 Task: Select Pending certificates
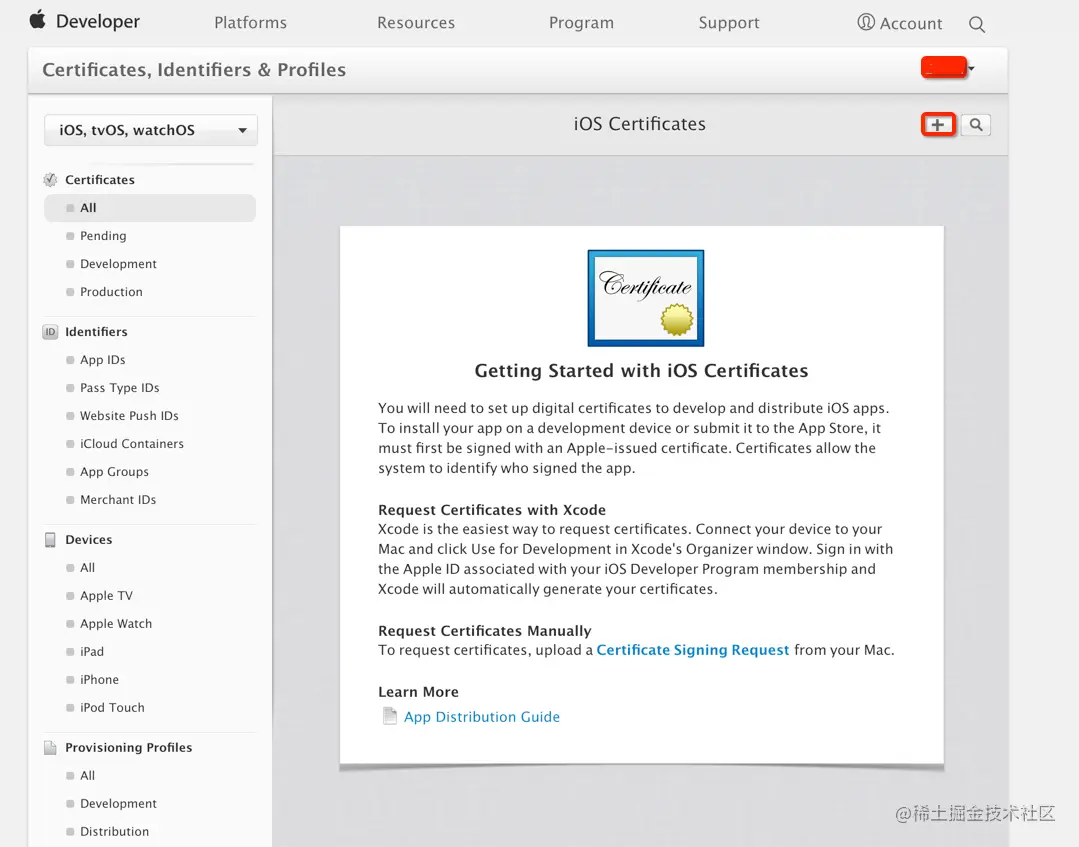pyautogui.click(x=103, y=236)
